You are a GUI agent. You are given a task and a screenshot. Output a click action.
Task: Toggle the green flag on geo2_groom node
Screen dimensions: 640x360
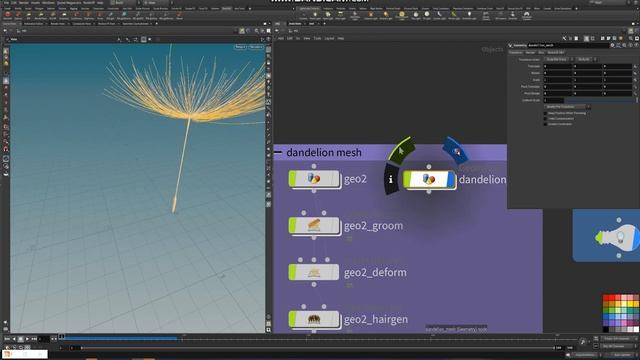point(293,225)
